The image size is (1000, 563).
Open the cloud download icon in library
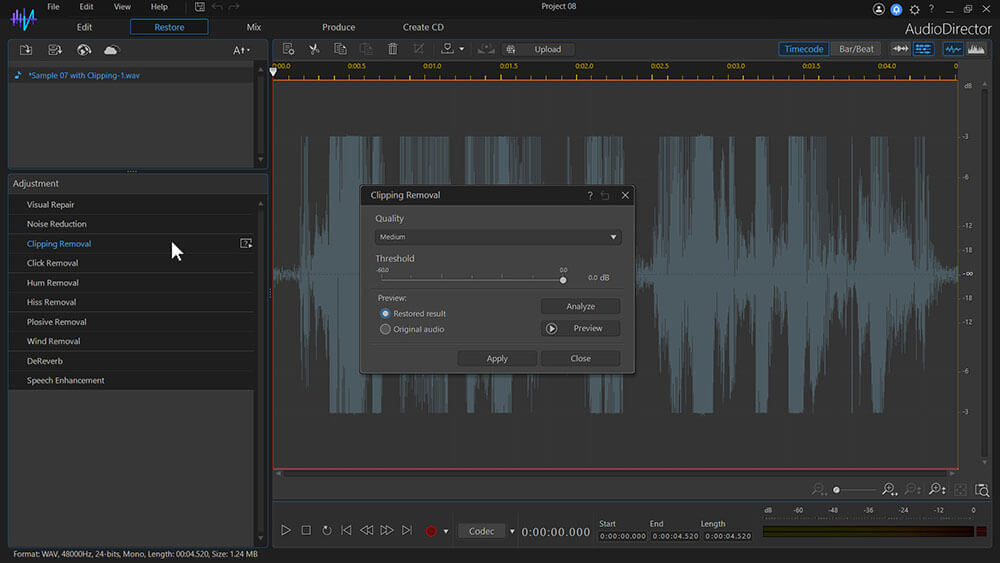[x=111, y=50]
